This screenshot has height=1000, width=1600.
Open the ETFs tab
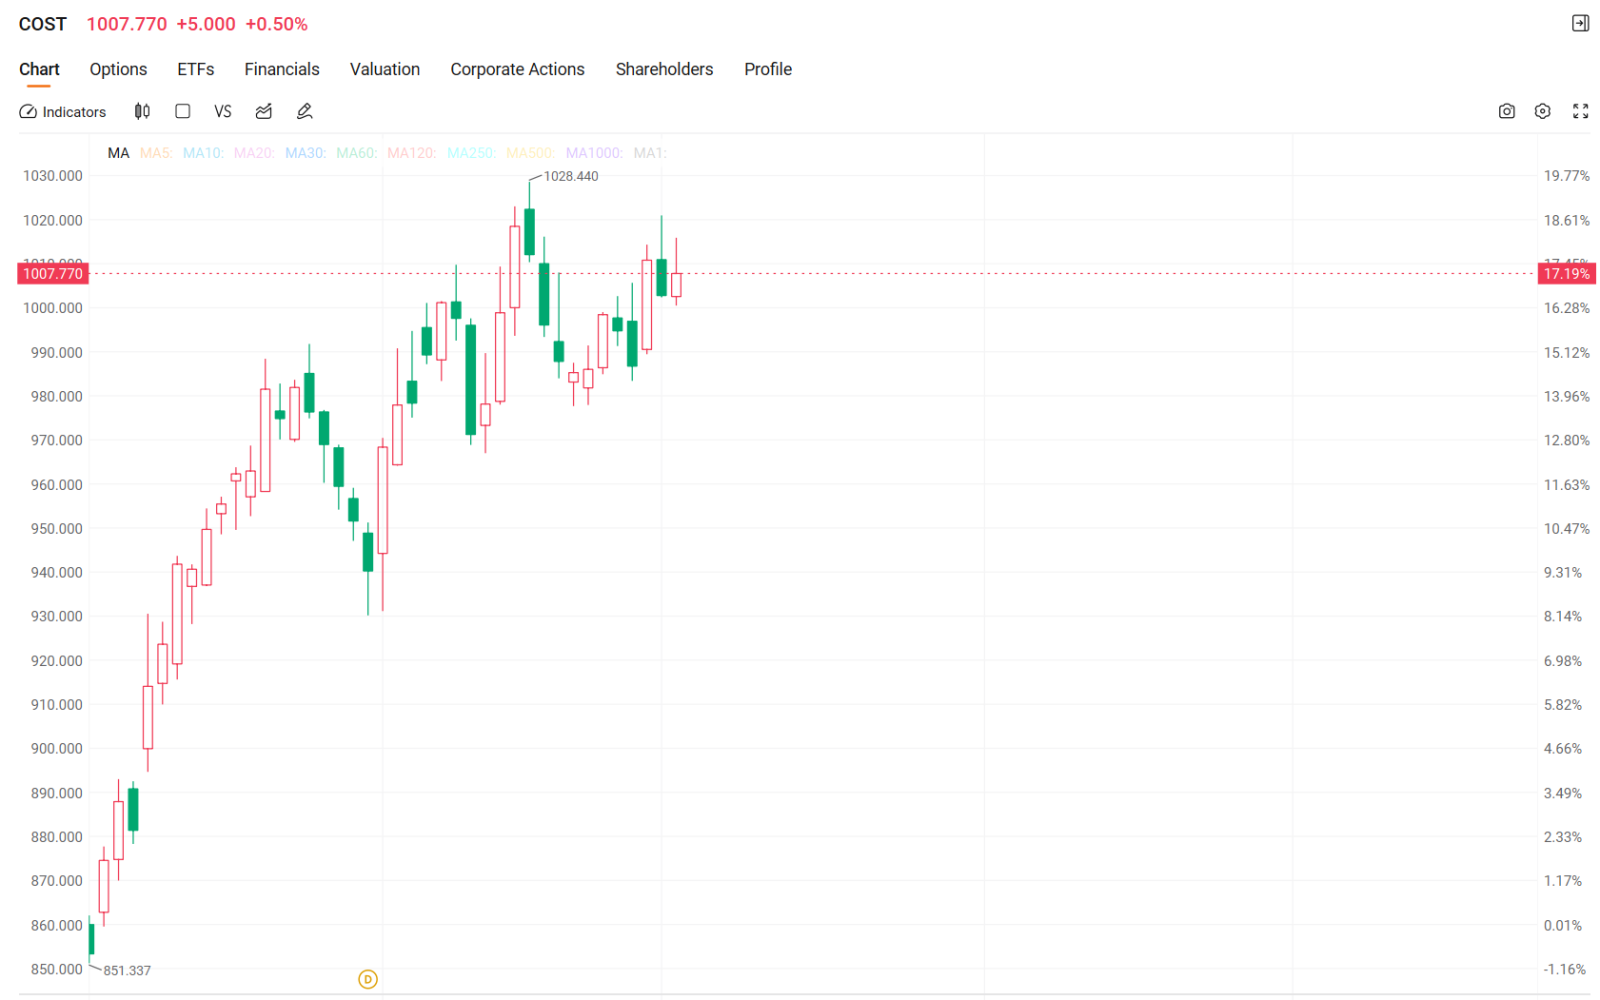pyautogui.click(x=196, y=69)
